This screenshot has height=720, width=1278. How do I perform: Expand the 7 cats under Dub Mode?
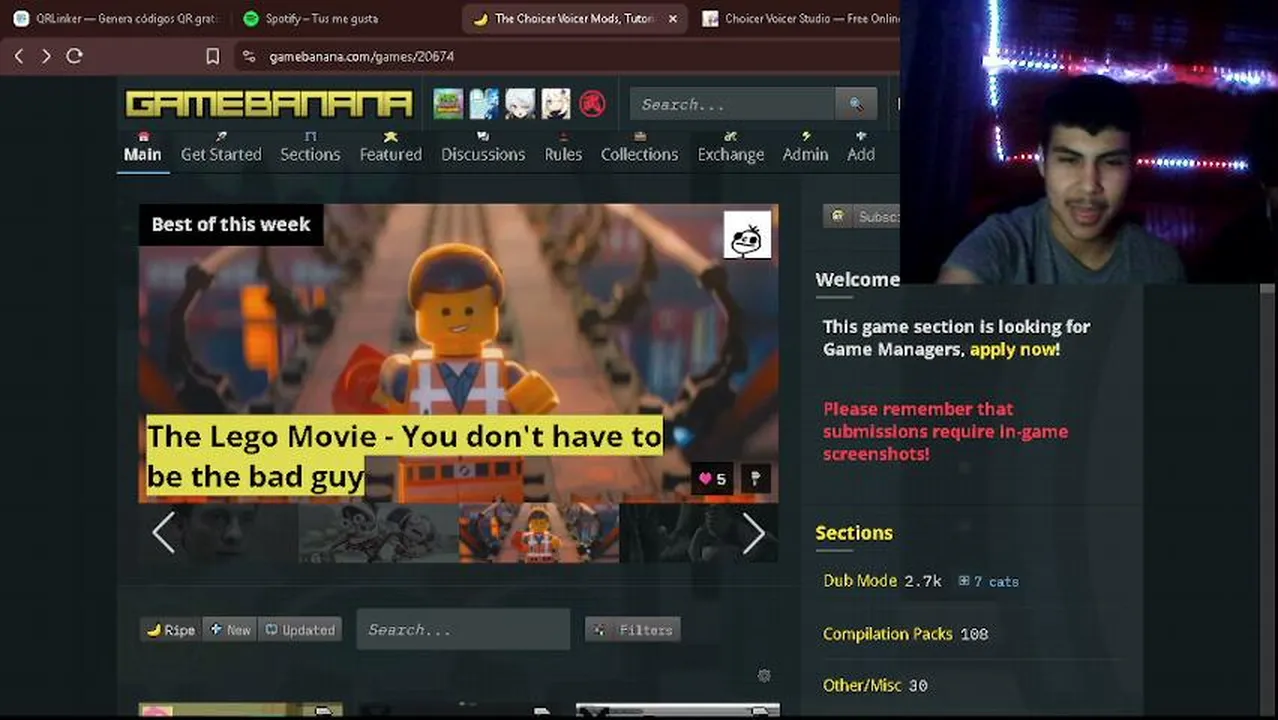[x=989, y=581]
